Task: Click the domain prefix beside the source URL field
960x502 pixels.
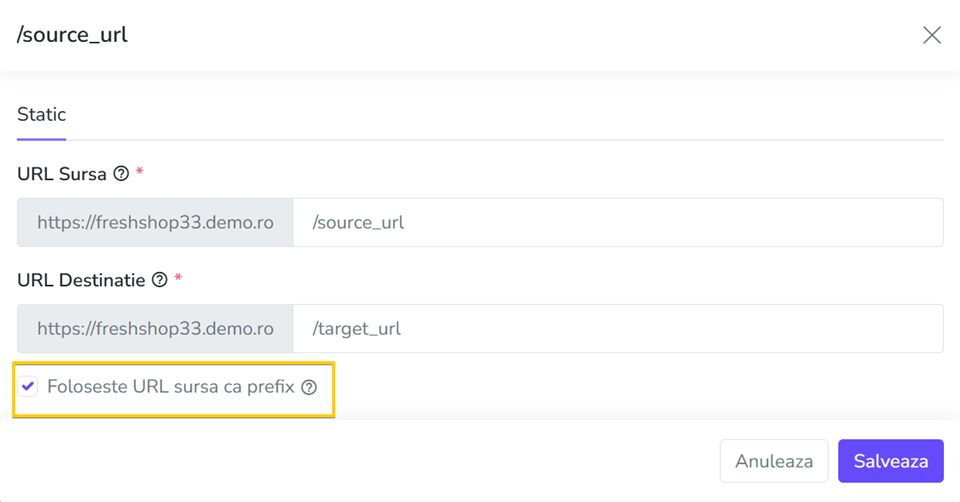Action: pyautogui.click(x=155, y=222)
